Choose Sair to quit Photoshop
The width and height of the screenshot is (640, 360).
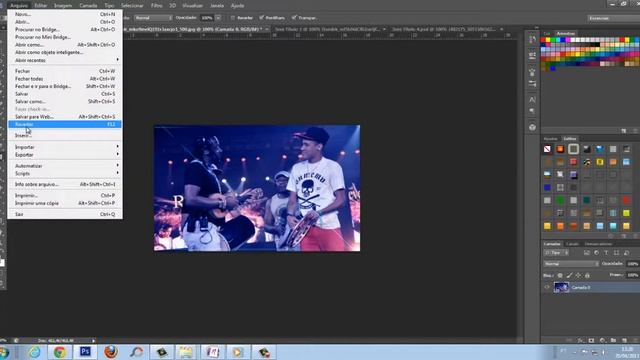point(65,214)
